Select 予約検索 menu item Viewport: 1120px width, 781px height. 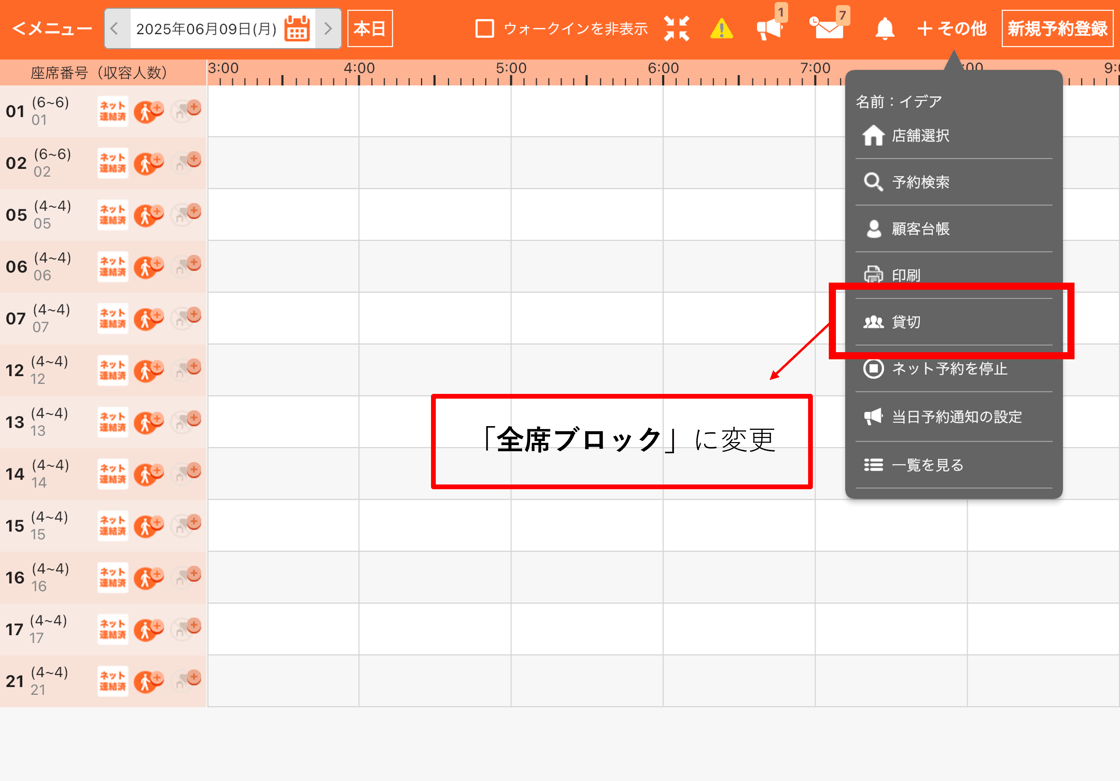[954, 182]
